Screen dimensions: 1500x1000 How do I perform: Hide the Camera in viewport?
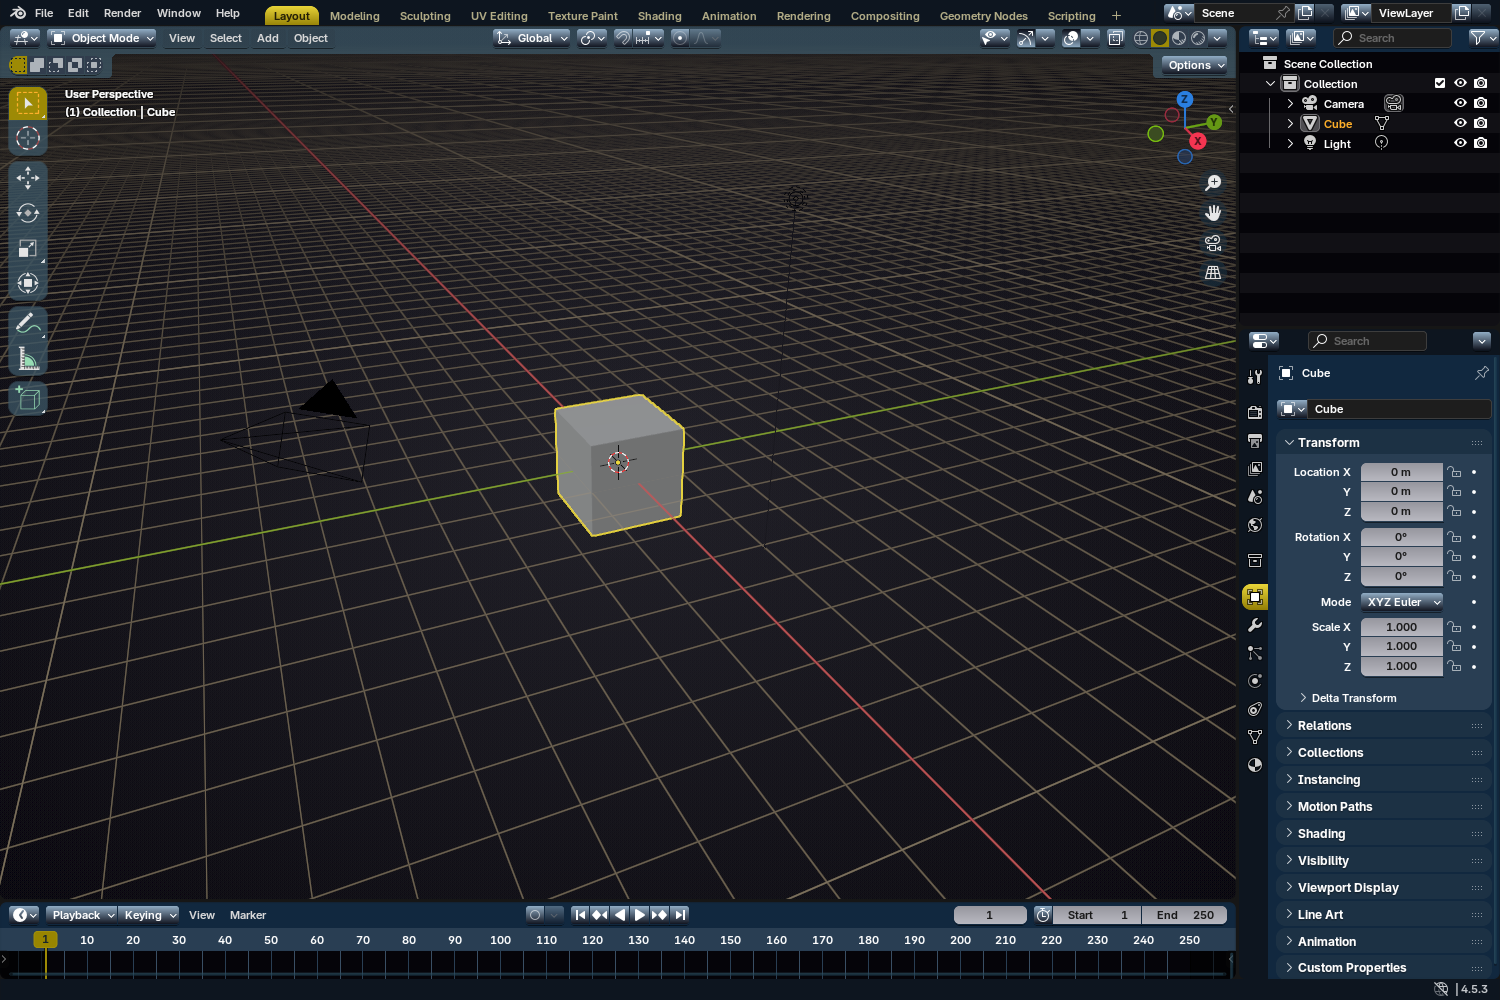click(x=1460, y=103)
